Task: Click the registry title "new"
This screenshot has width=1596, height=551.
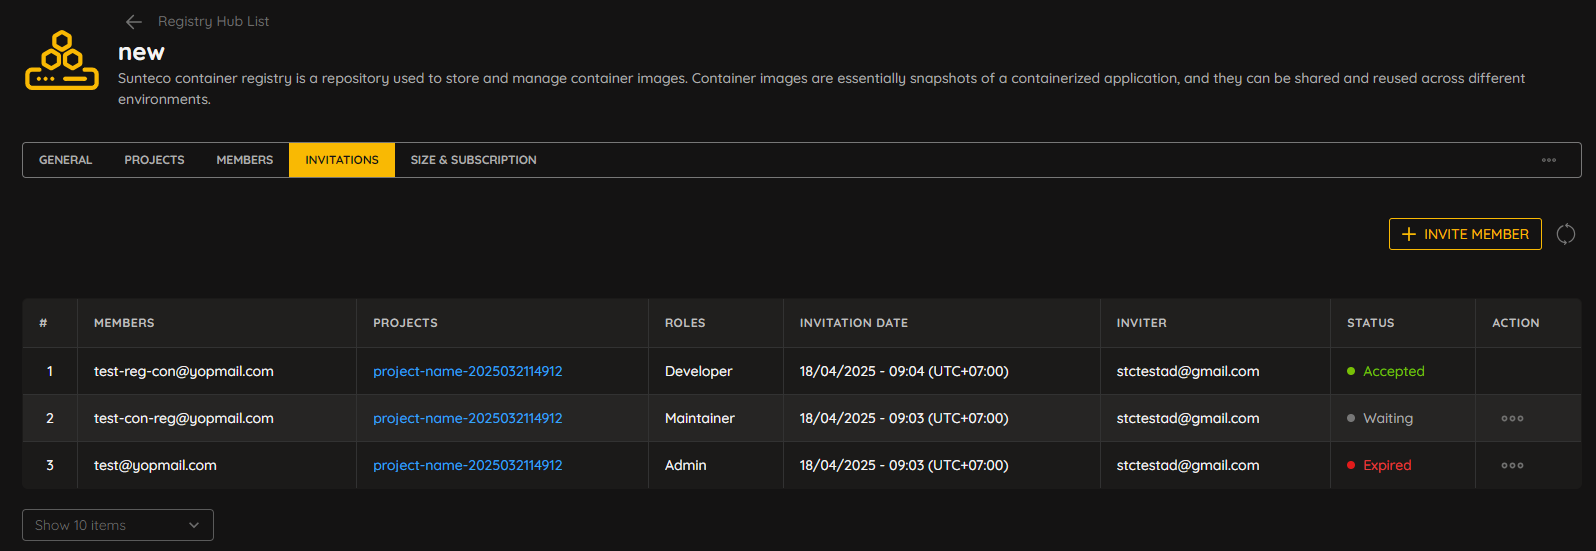Action: (141, 52)
